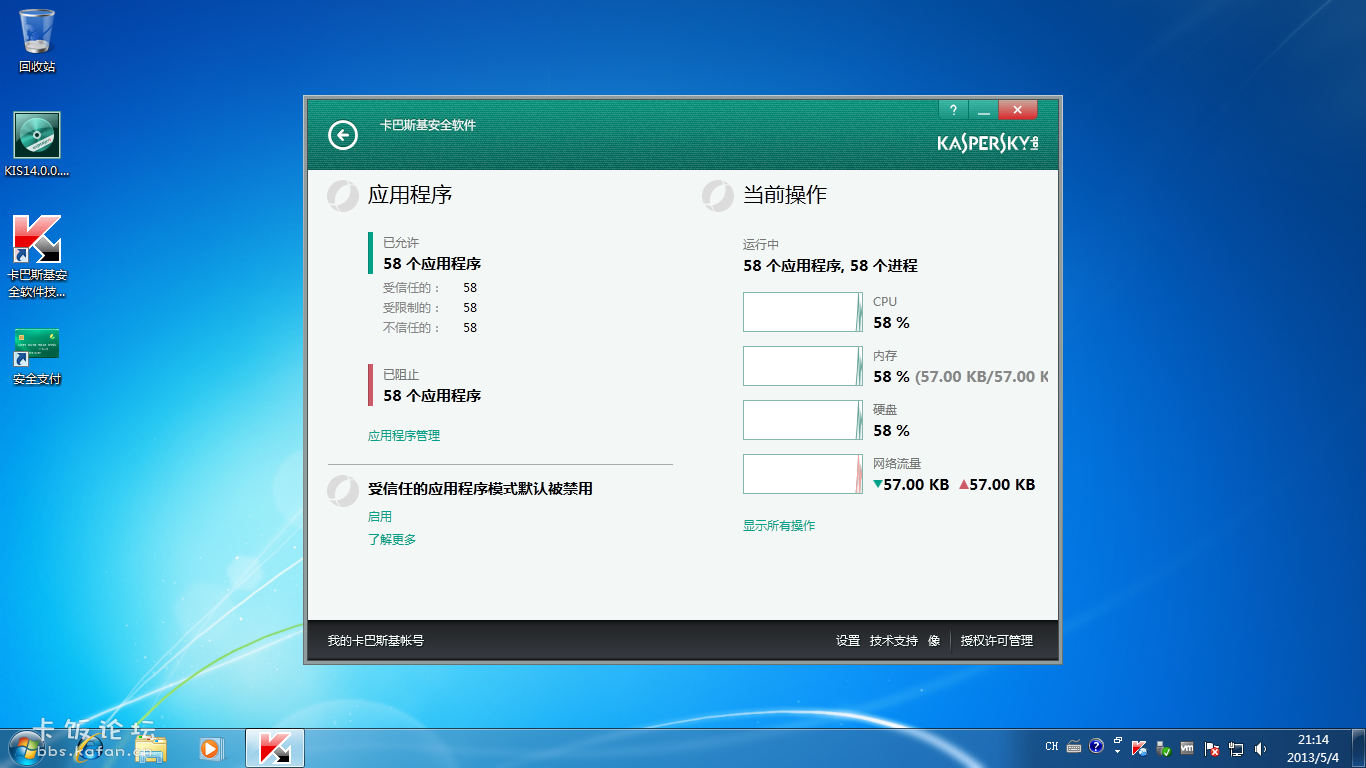
Task: Click the 网络流量 network traffic graph
Action: (x=803, y=474)
